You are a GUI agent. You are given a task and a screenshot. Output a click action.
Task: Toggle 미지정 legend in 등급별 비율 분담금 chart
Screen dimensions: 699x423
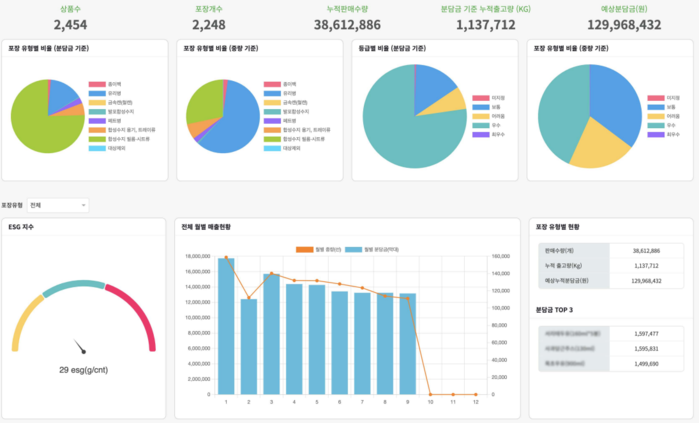point(486,97)
